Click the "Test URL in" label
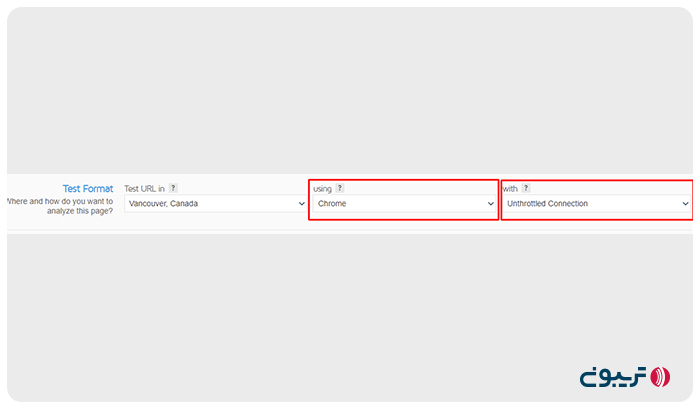 point(144,188)
